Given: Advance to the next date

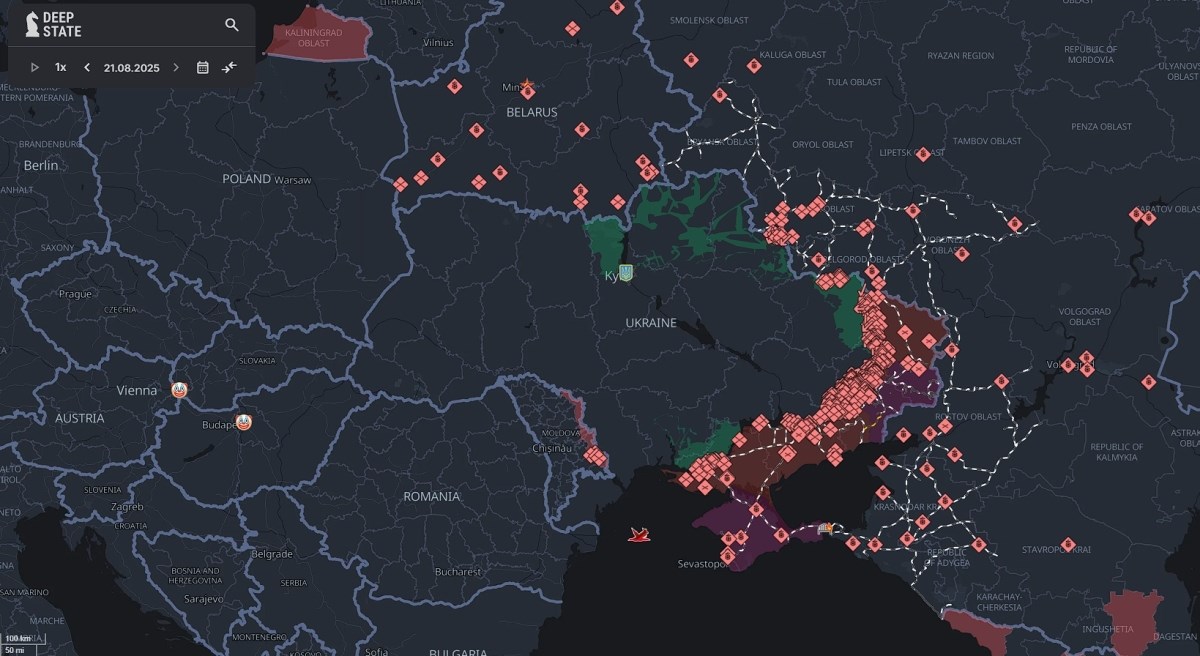Looking at the screenshot, I should 176,67.
